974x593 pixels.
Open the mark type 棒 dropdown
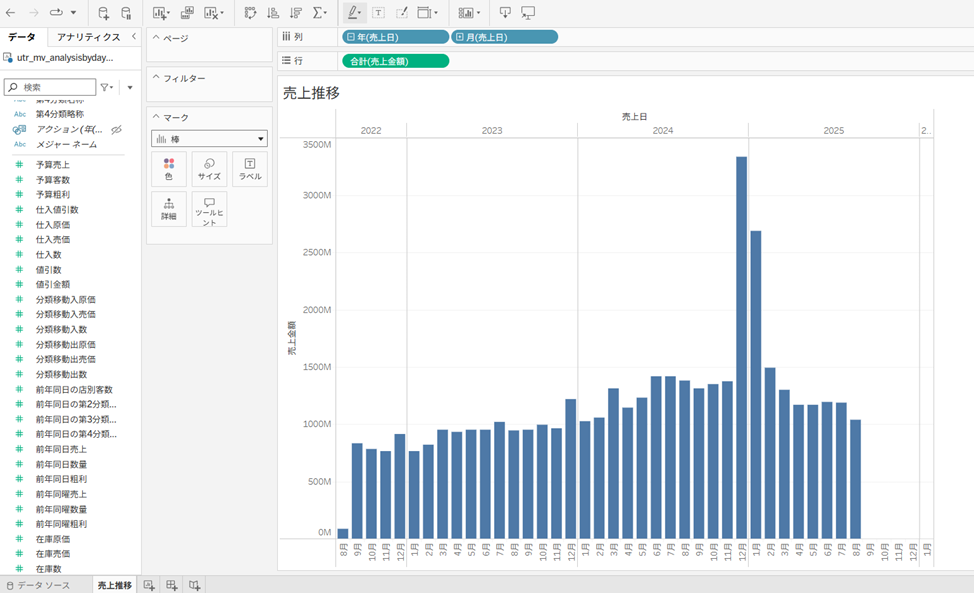(209, 138)
